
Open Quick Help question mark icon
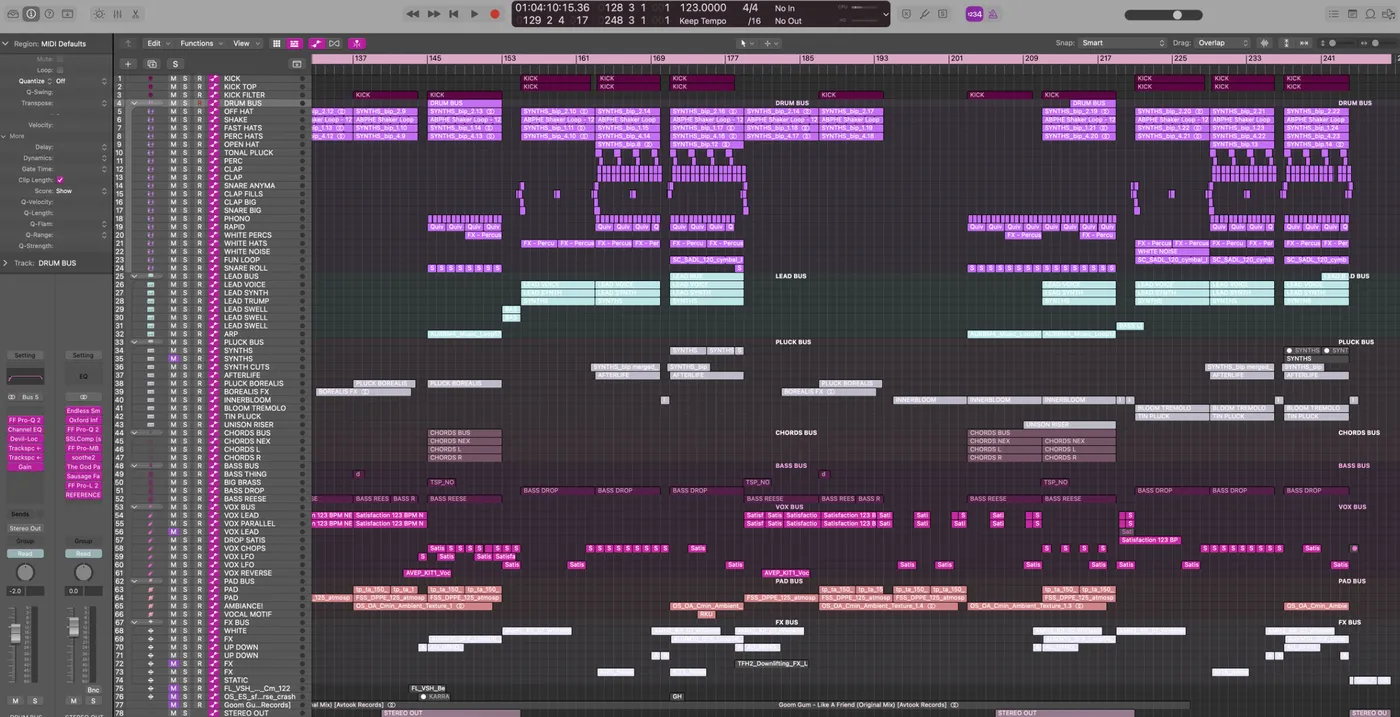pos(49,14)
